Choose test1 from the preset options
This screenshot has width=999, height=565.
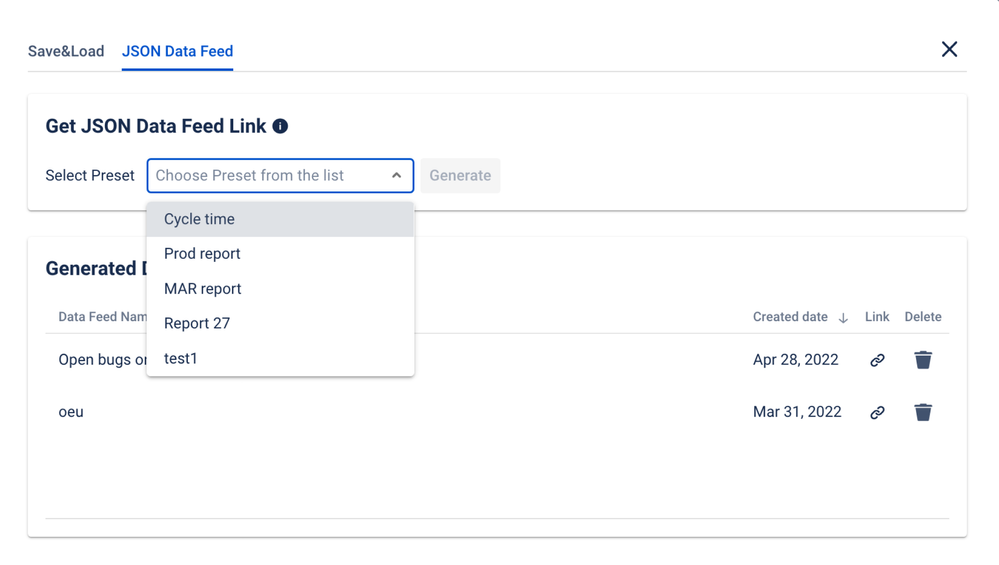tap(280, 359)
